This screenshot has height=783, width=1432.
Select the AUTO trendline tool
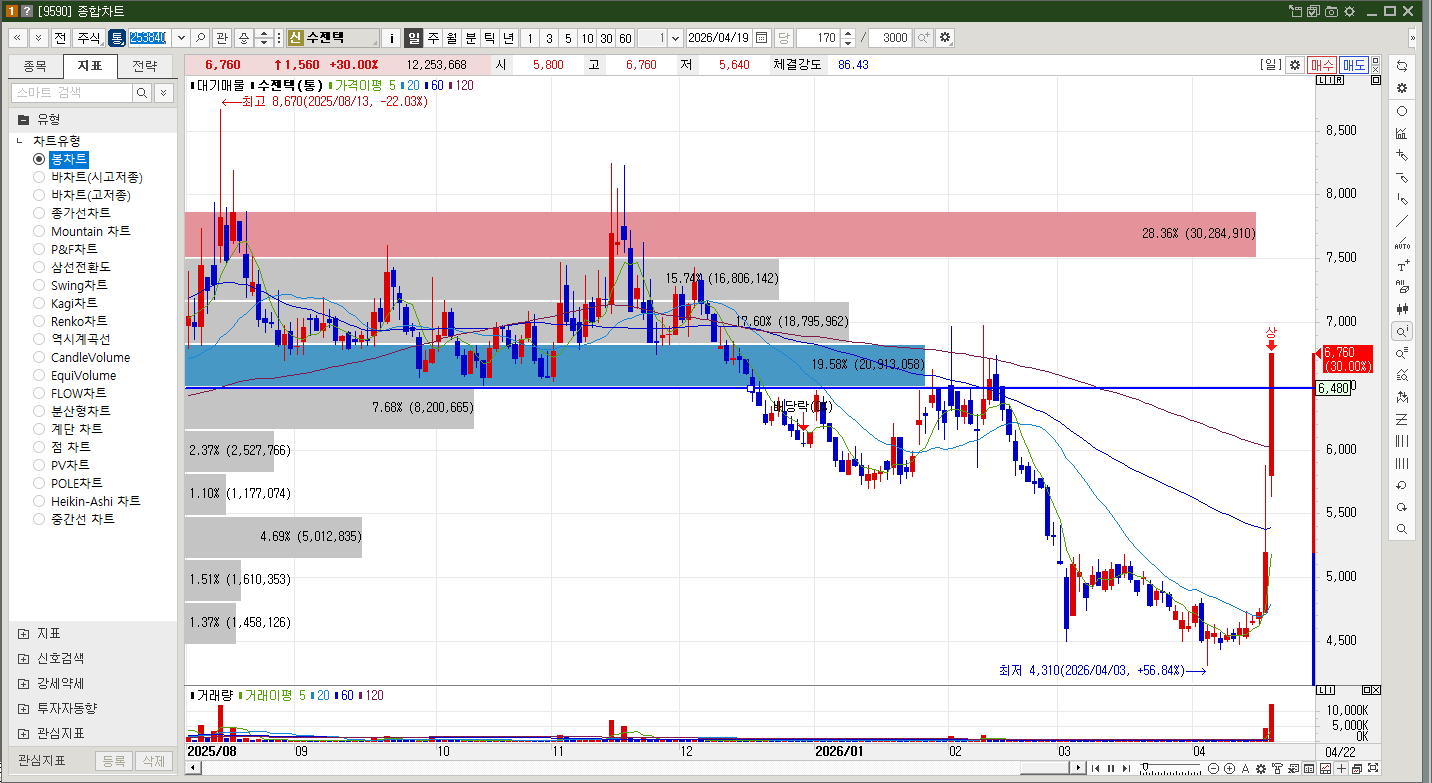pyautogui.click(x=1401, y=244)
